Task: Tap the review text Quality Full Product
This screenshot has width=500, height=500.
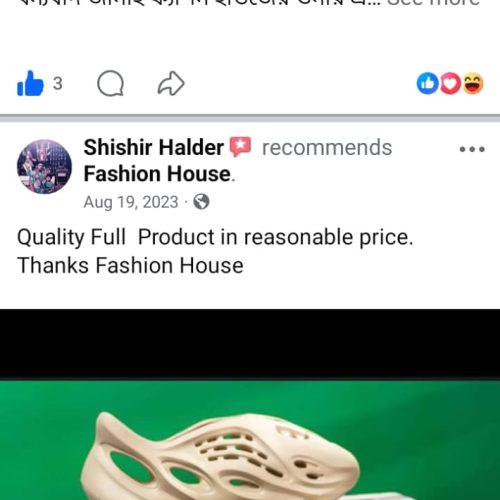Action: pos(215,237)
